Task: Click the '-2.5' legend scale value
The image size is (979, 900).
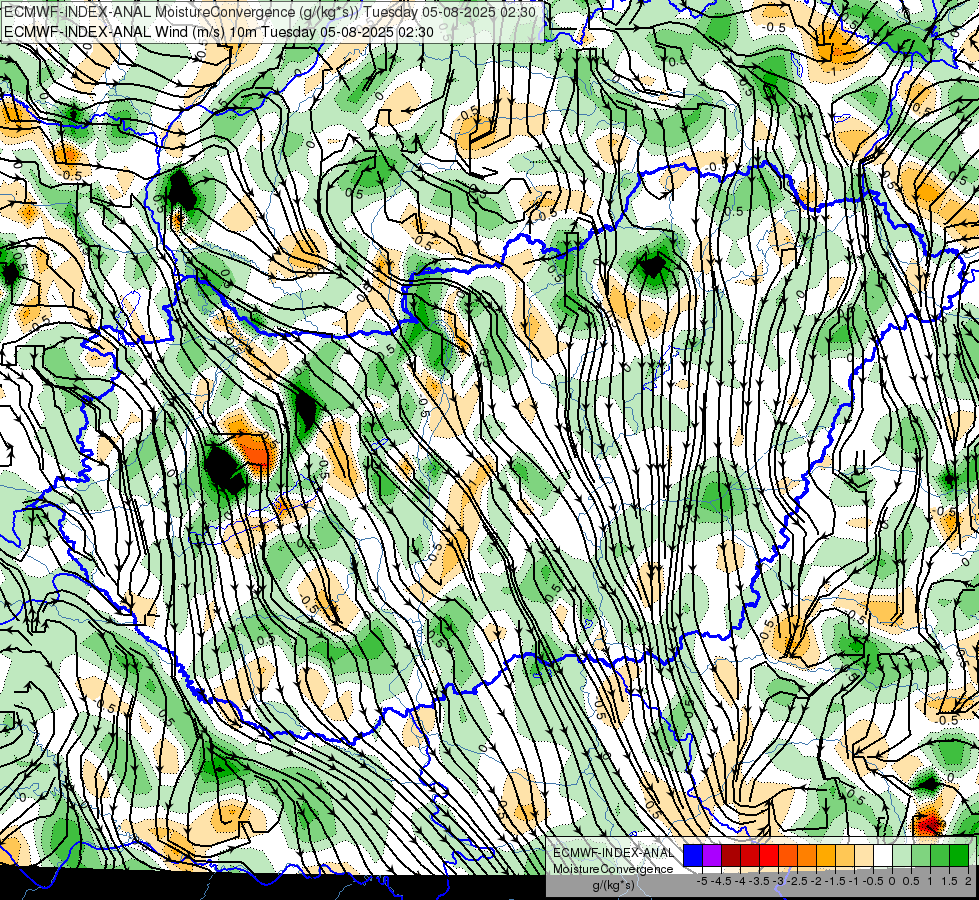Action: [x=796, y=881]
